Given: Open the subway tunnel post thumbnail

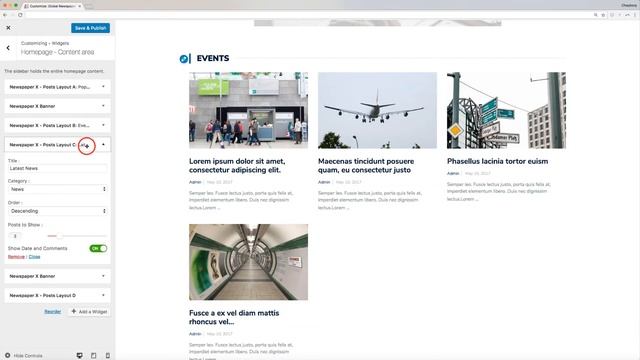Looking at the screenshot, I should click(248, 262).
